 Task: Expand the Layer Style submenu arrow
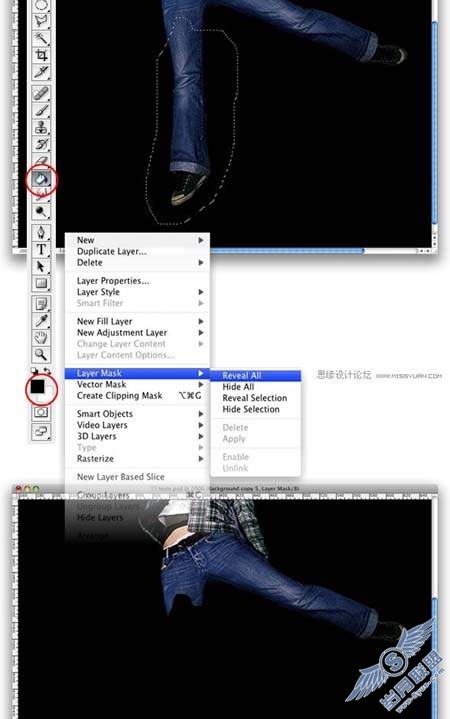pyautogui.click(x=201, y=292)
